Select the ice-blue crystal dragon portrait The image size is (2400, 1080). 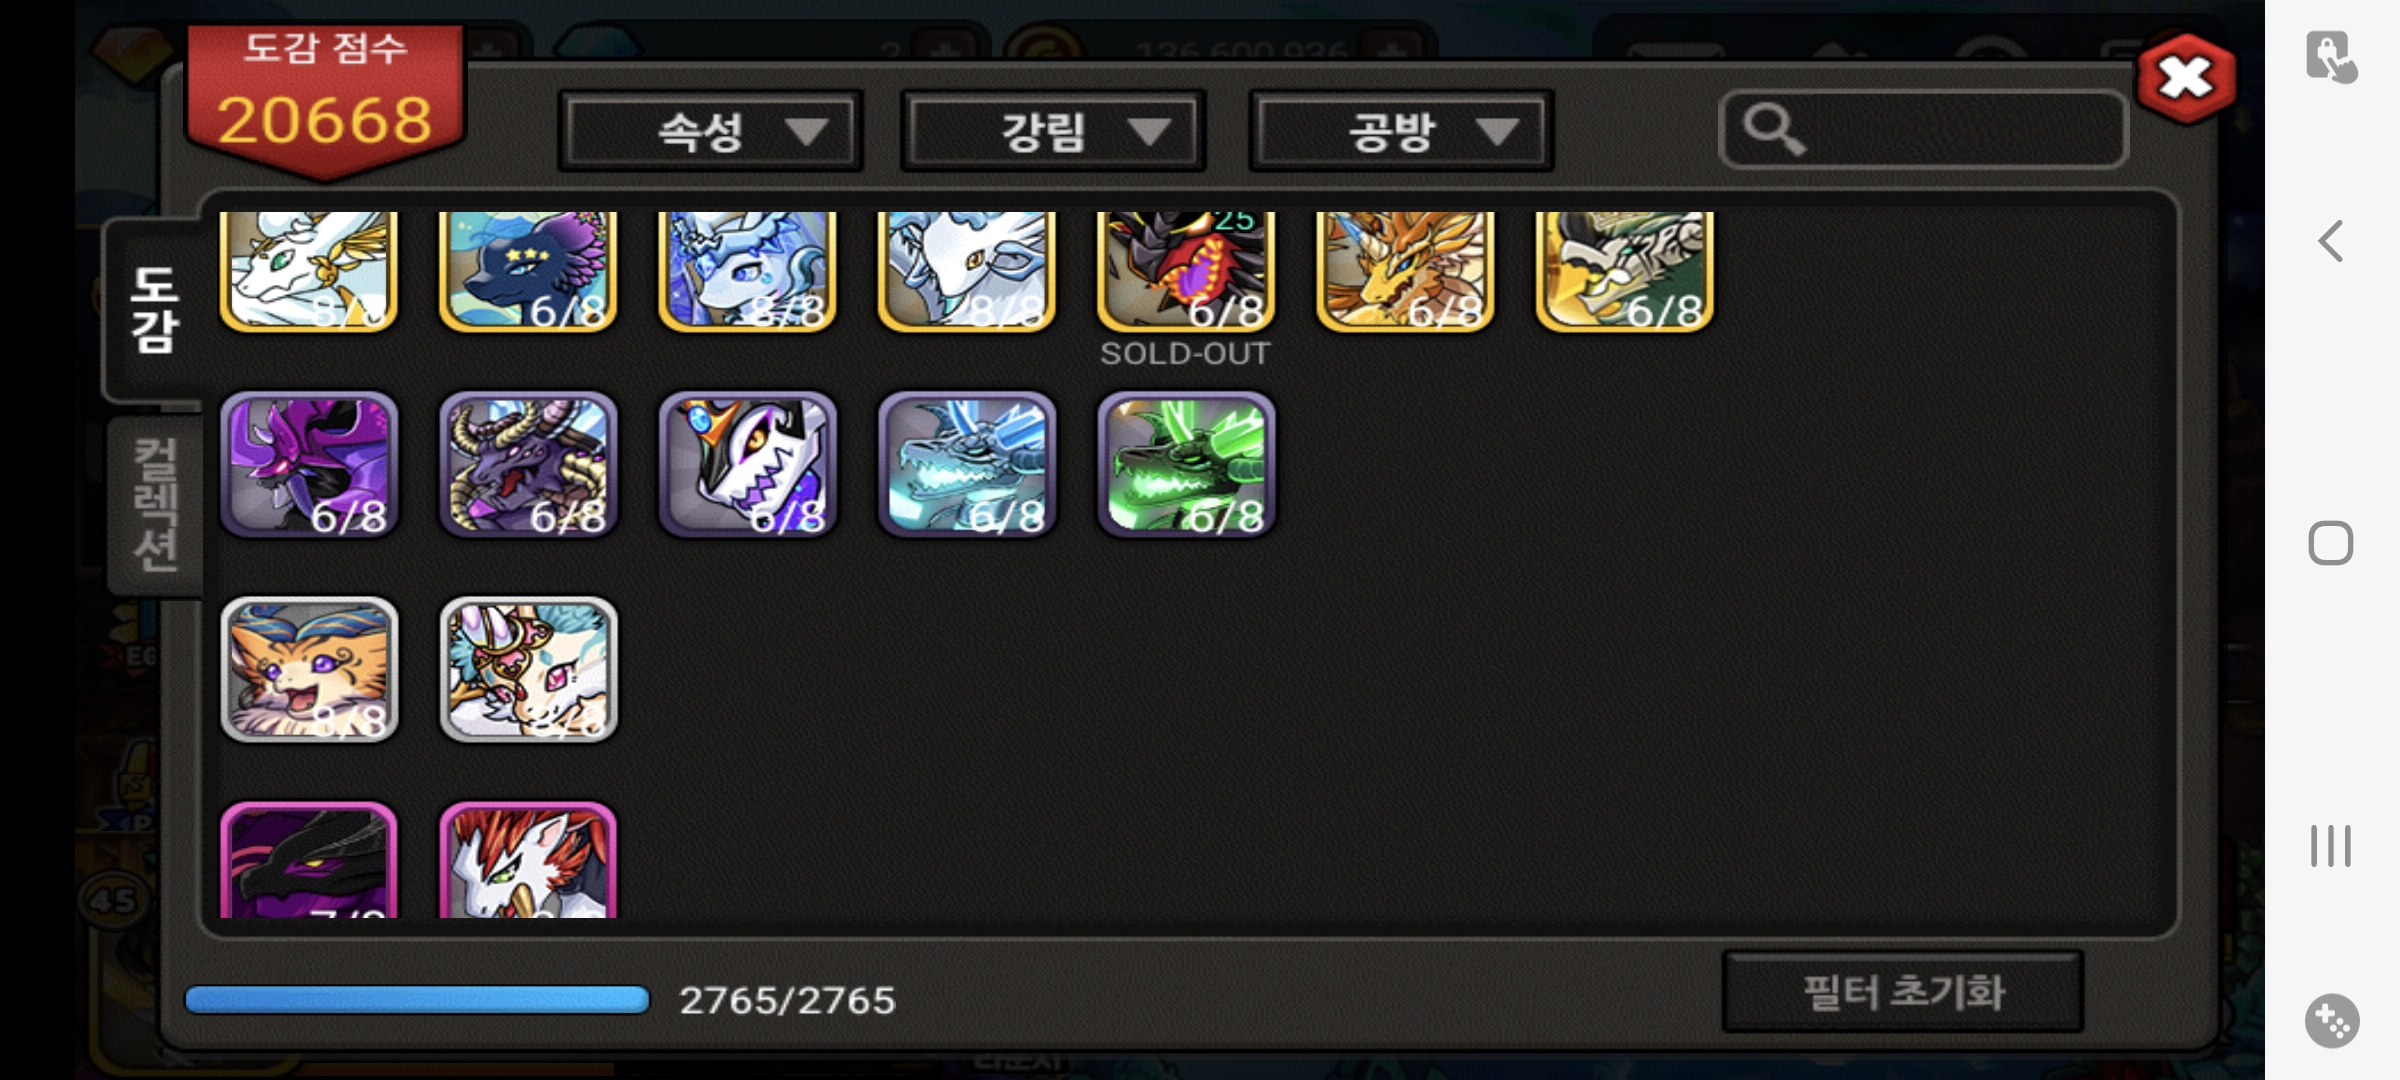(967, 464)
